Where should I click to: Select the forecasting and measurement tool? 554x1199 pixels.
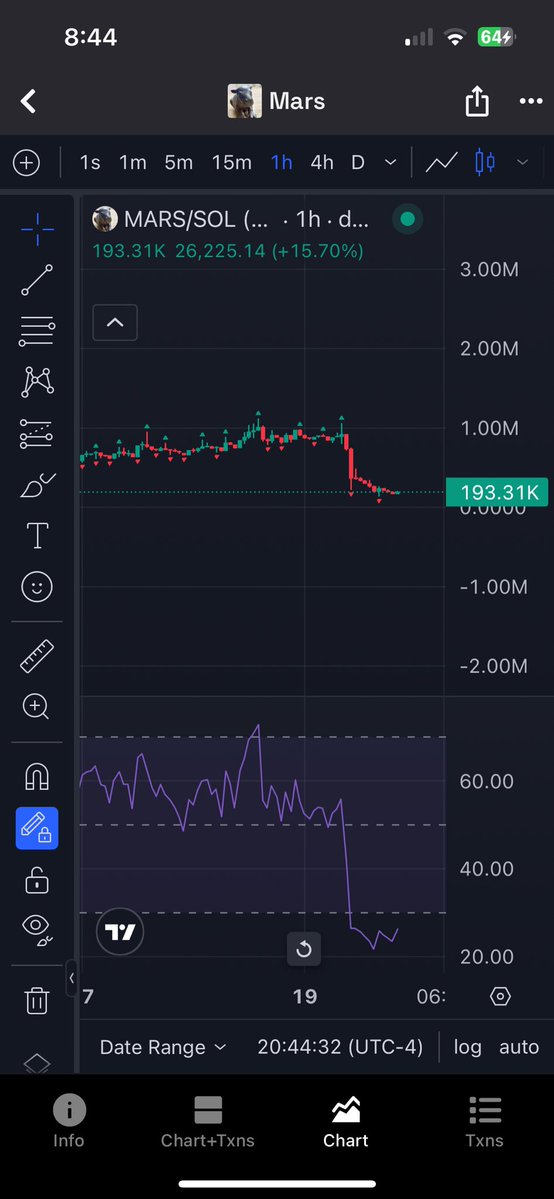click(37, 434)
